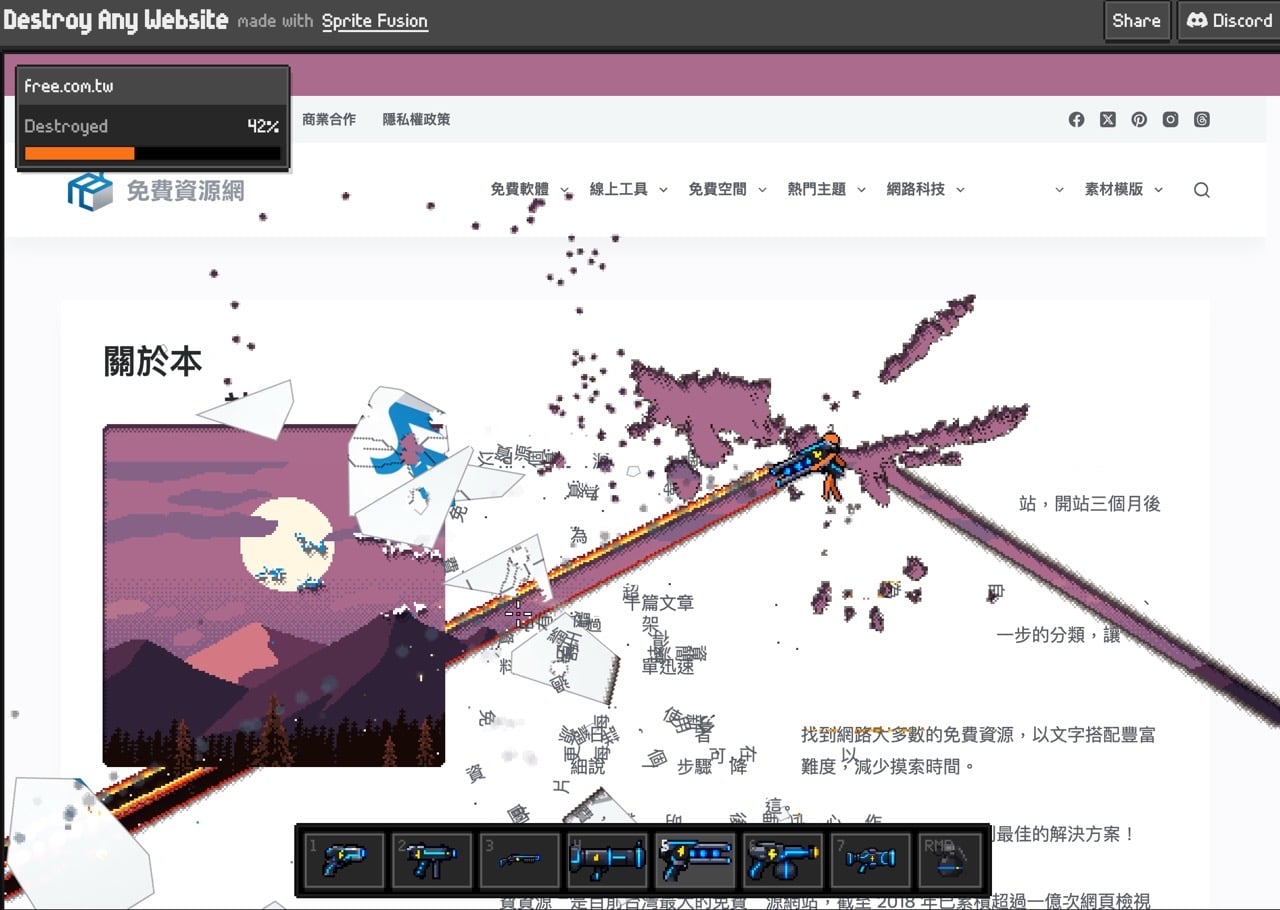Open the 線上工具 menu
The image size is (1280, 910).
(618, 189)
